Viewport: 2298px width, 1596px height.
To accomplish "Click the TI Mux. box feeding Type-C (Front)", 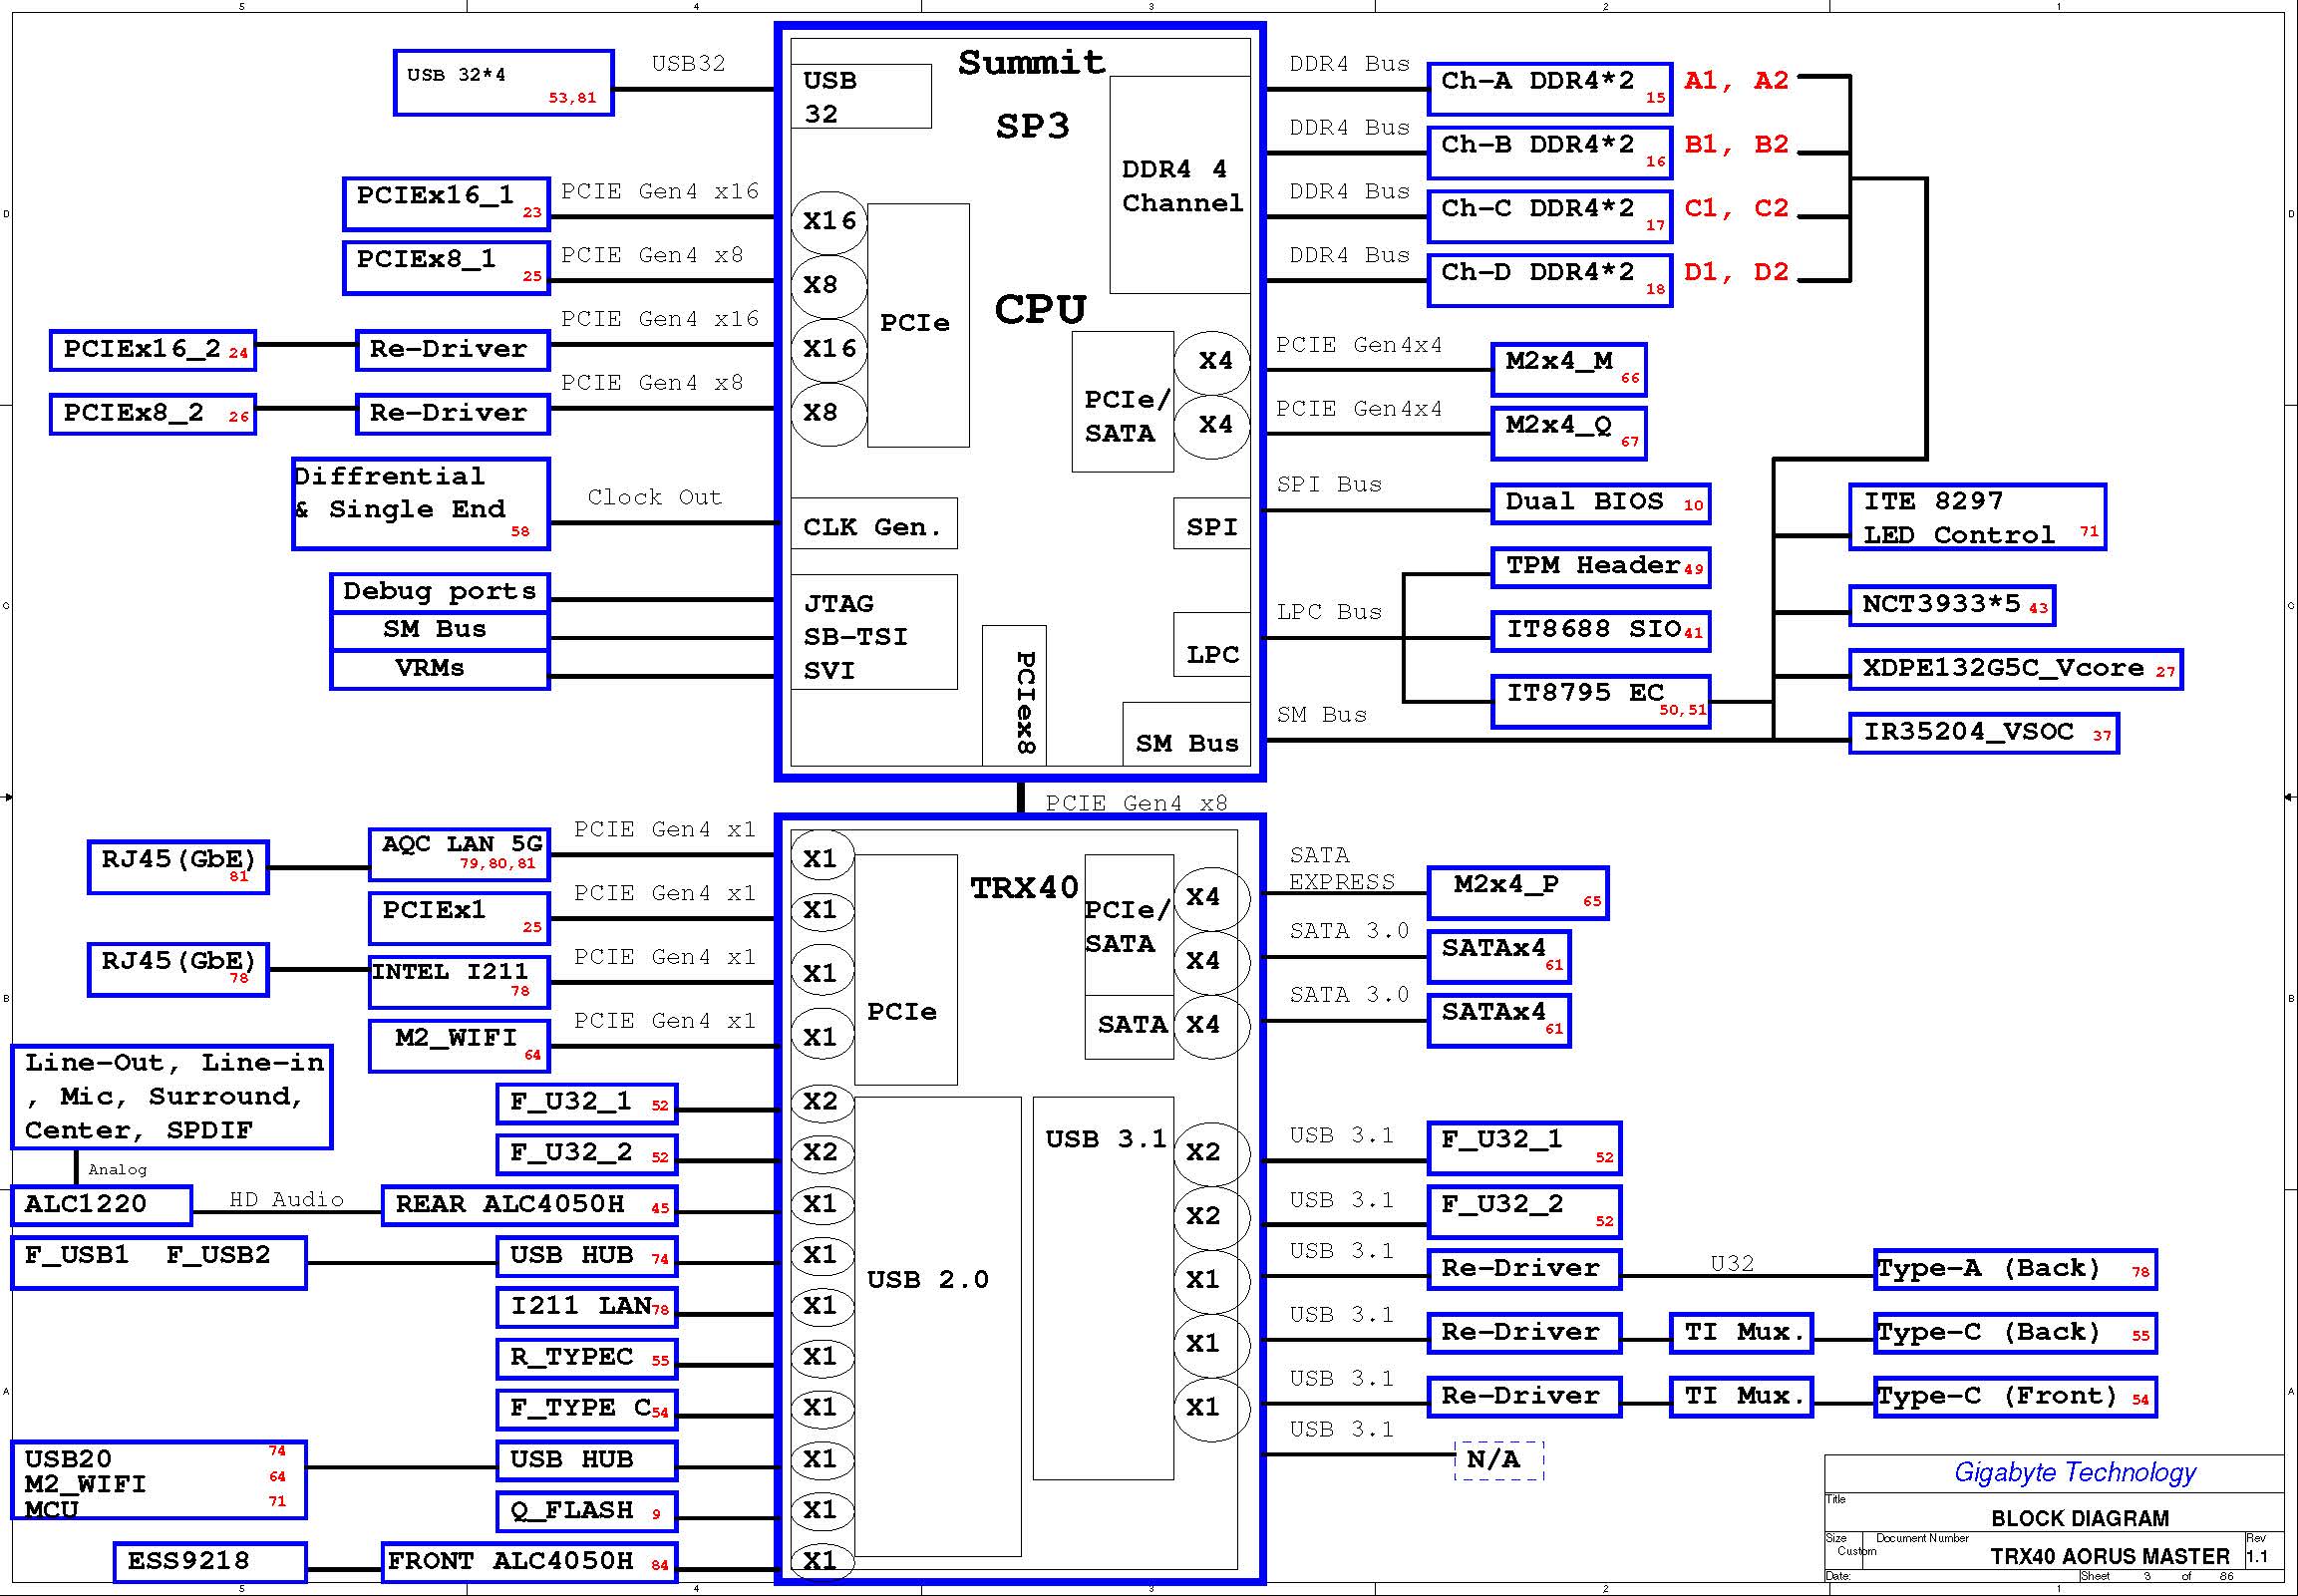I will [1741, 1398].
